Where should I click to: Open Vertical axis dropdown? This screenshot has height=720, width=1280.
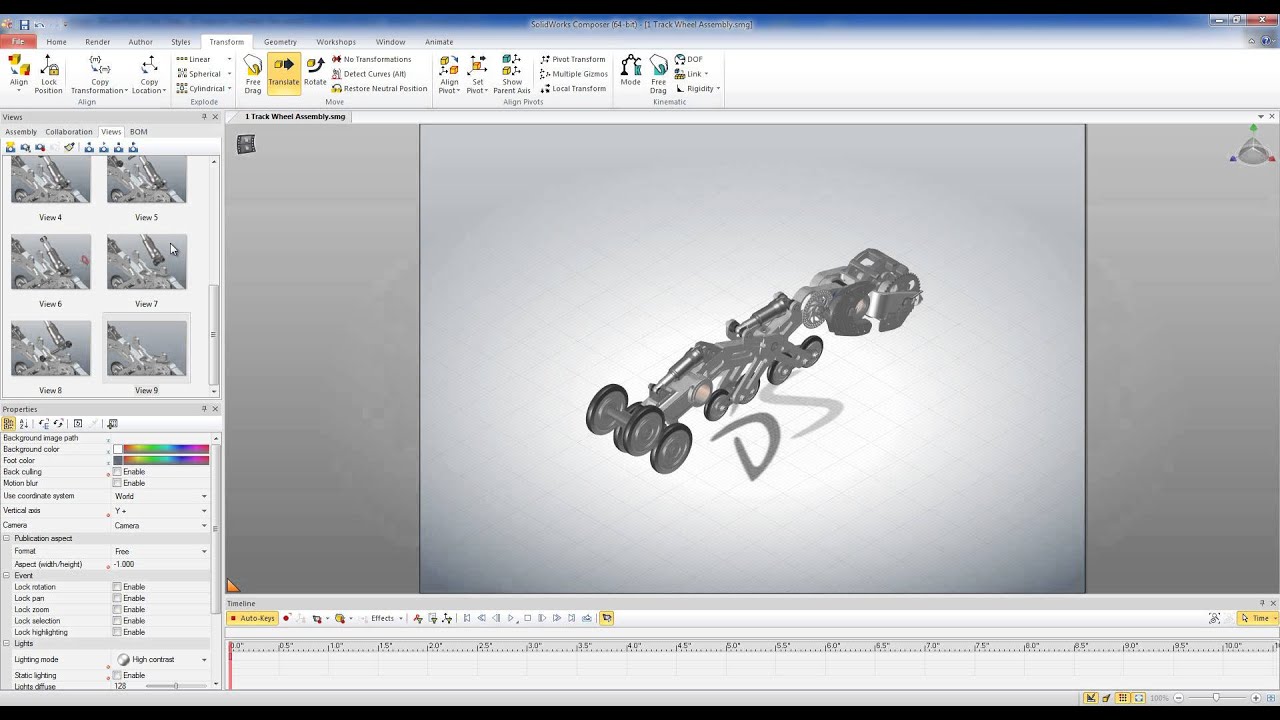(x=204, y=511)
